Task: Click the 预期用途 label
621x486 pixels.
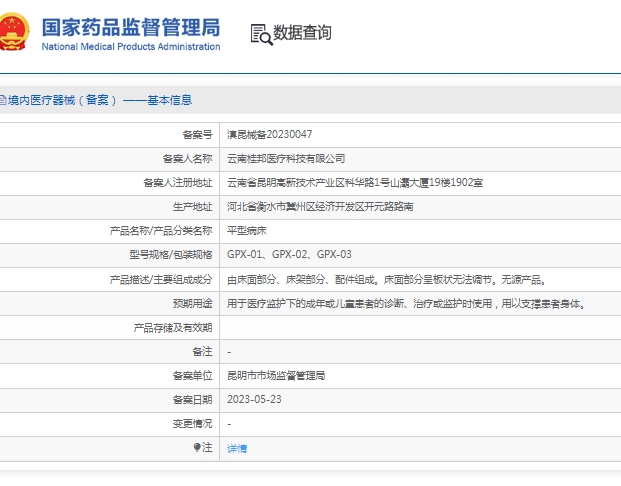Action: pyautogui.click(x=192, y=304)
